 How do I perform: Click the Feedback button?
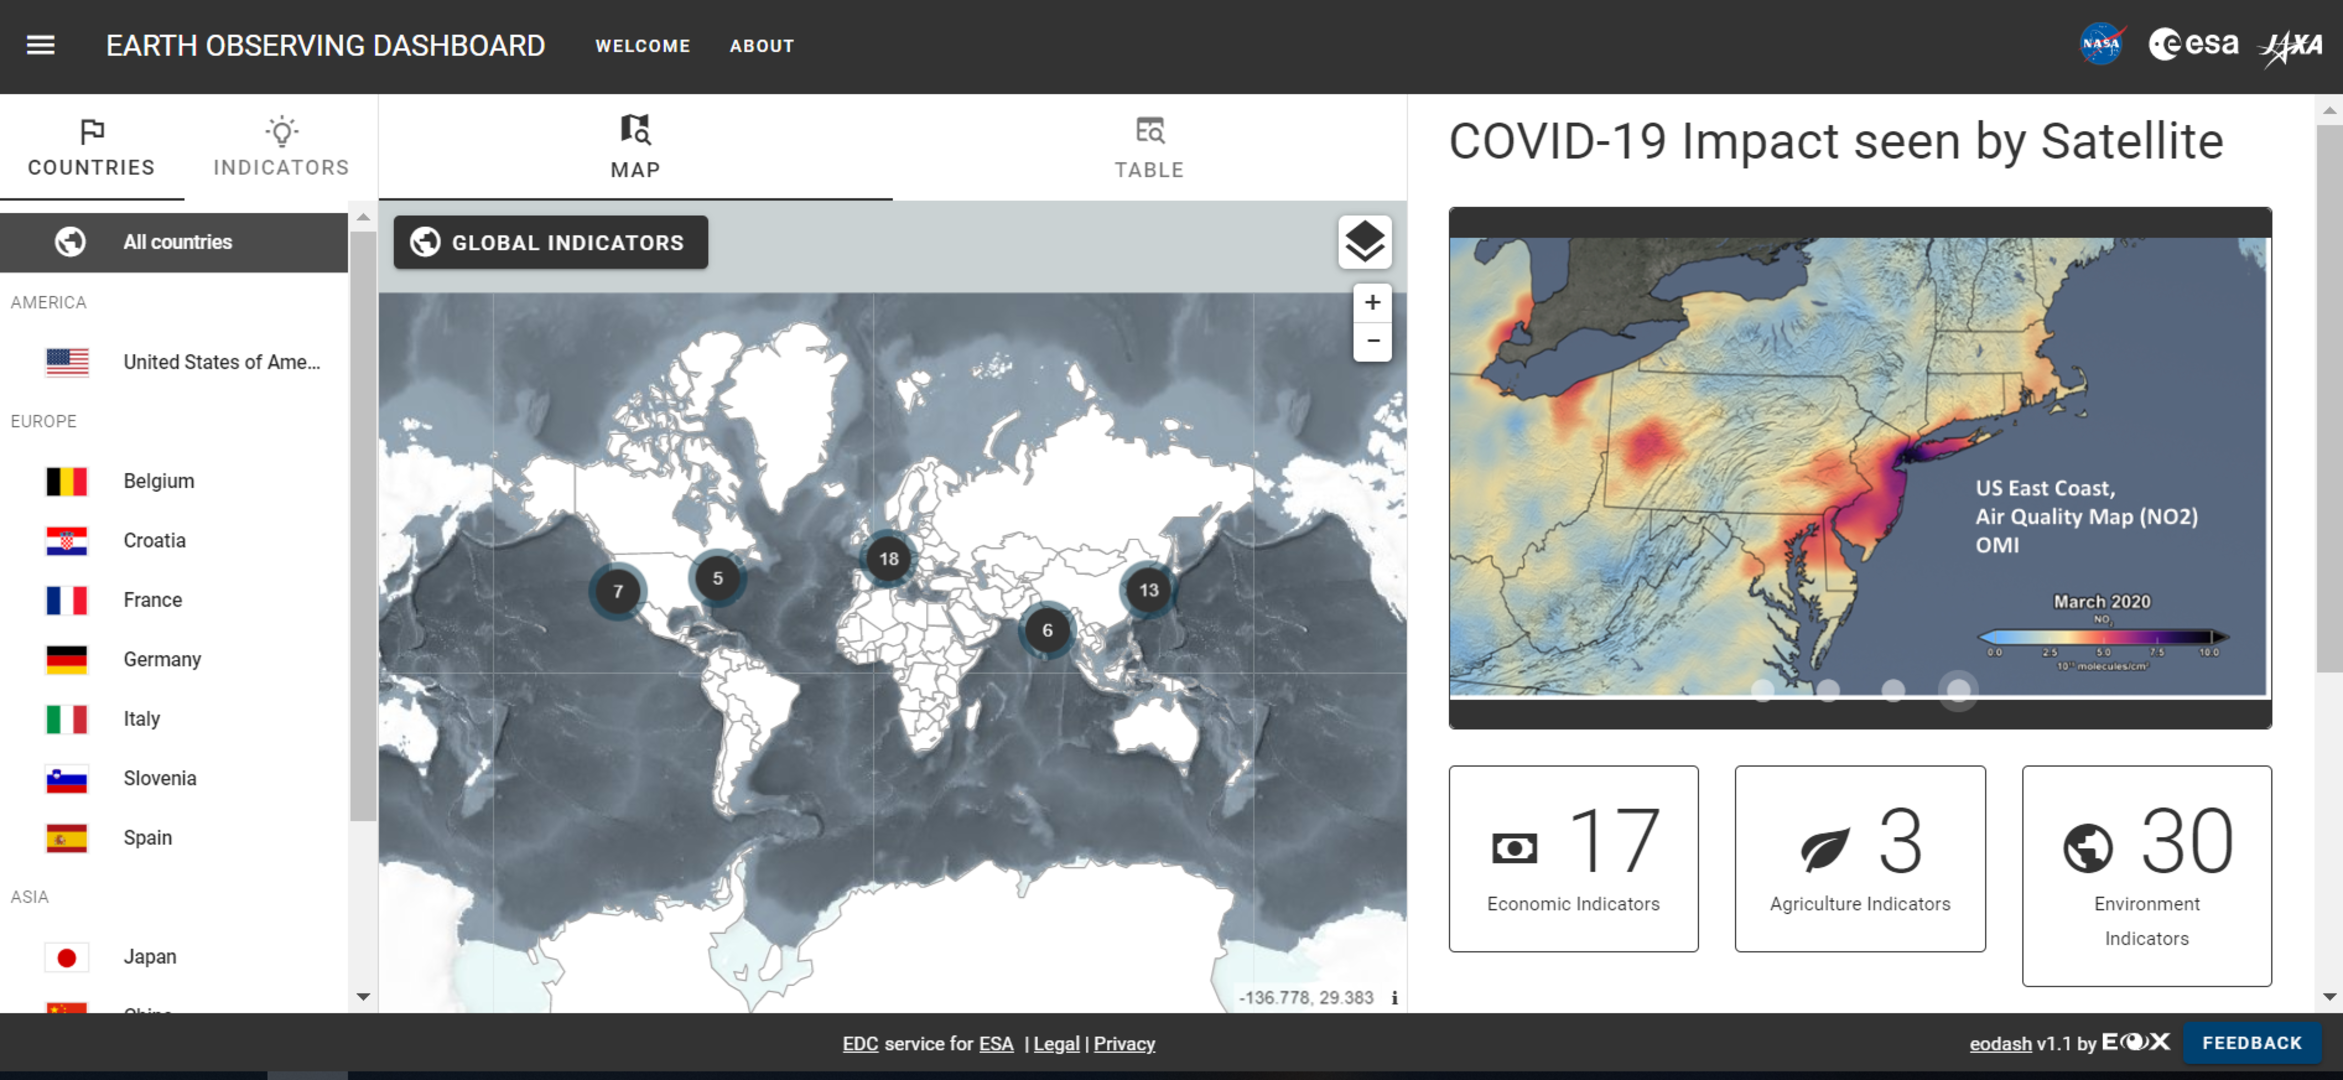2251,1043
